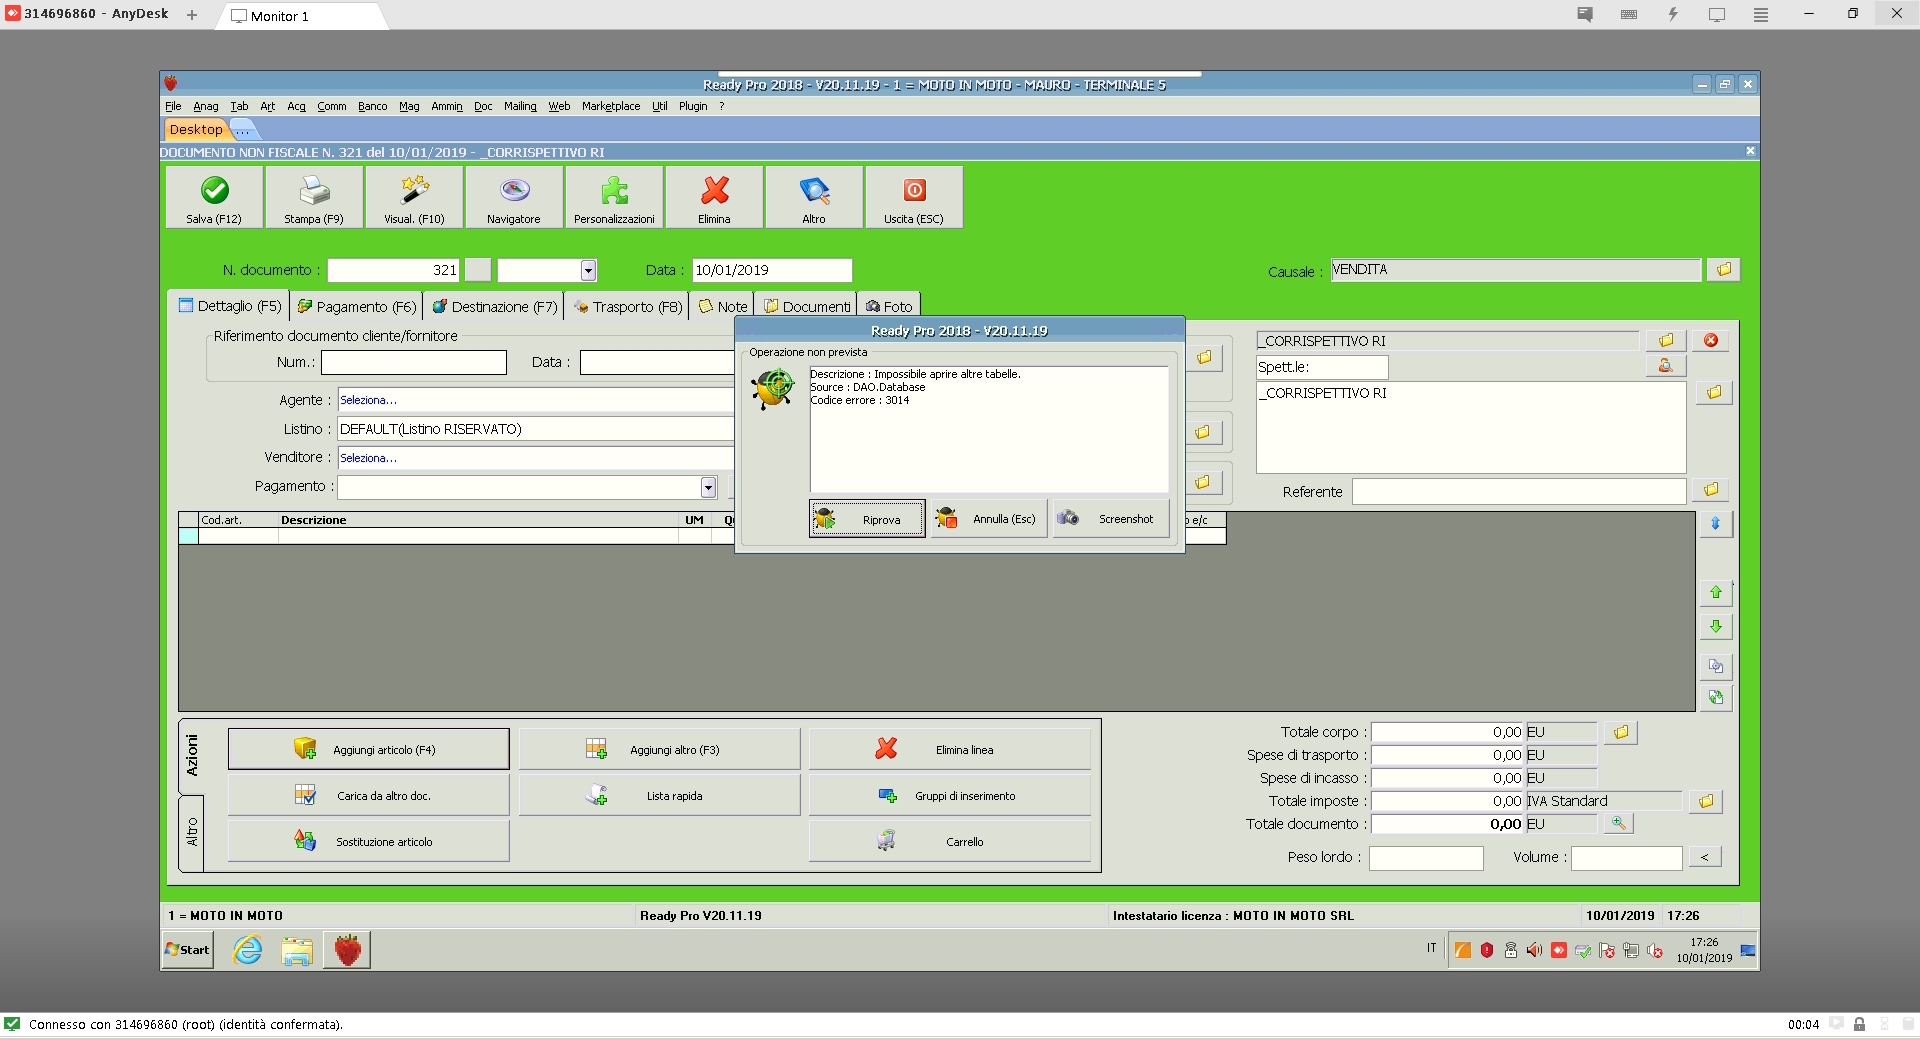
Task: Open Note tab
Action: coord(722,306)
